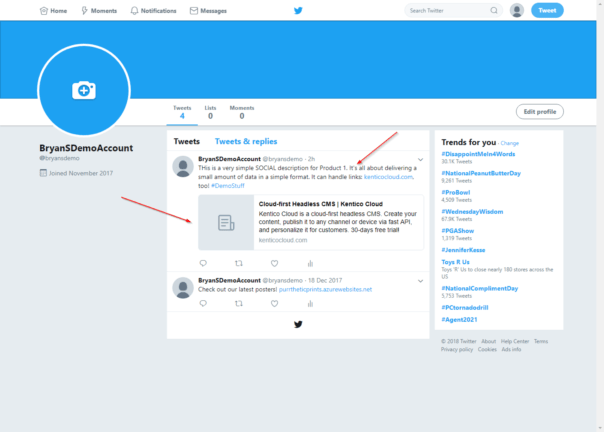
Task: Open the Kentico Cloud link card thumbnail
Action: (x=226, y=223)
